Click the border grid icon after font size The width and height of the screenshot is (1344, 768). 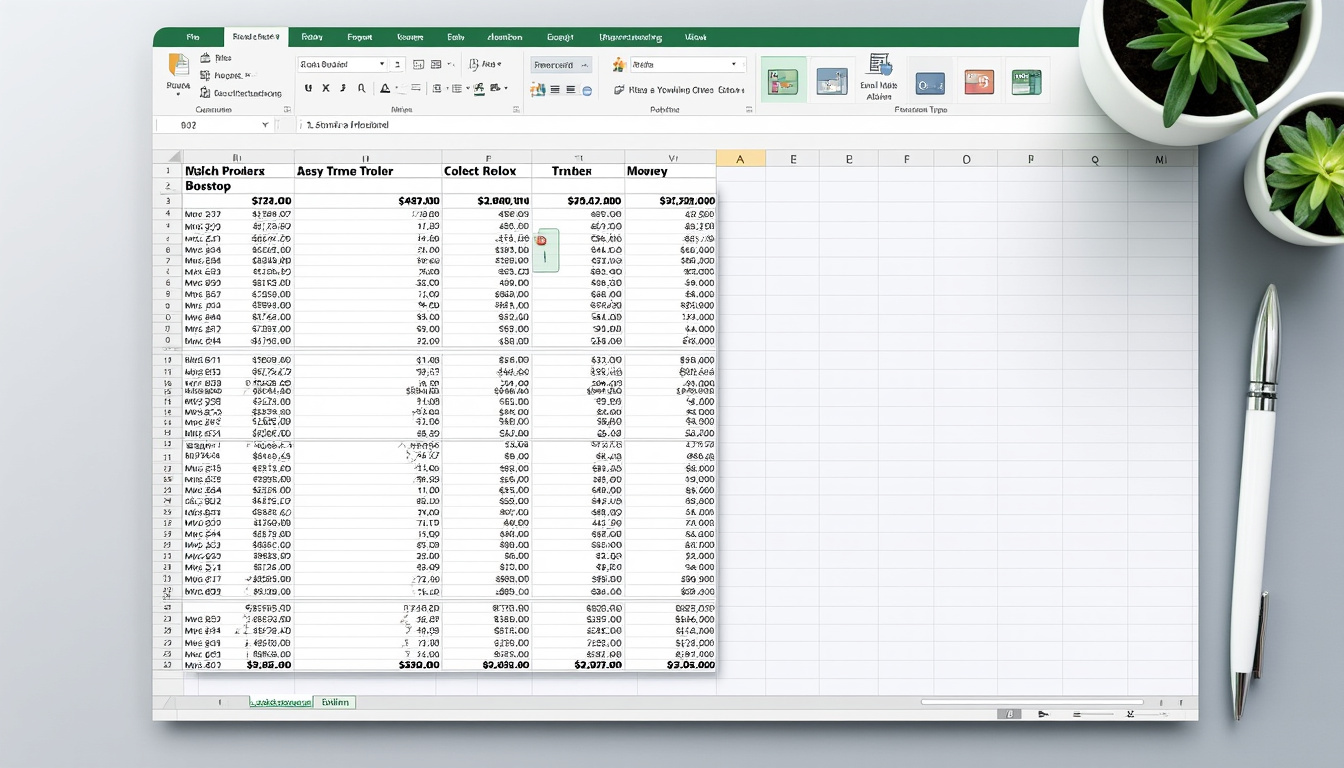coord(418,64)
